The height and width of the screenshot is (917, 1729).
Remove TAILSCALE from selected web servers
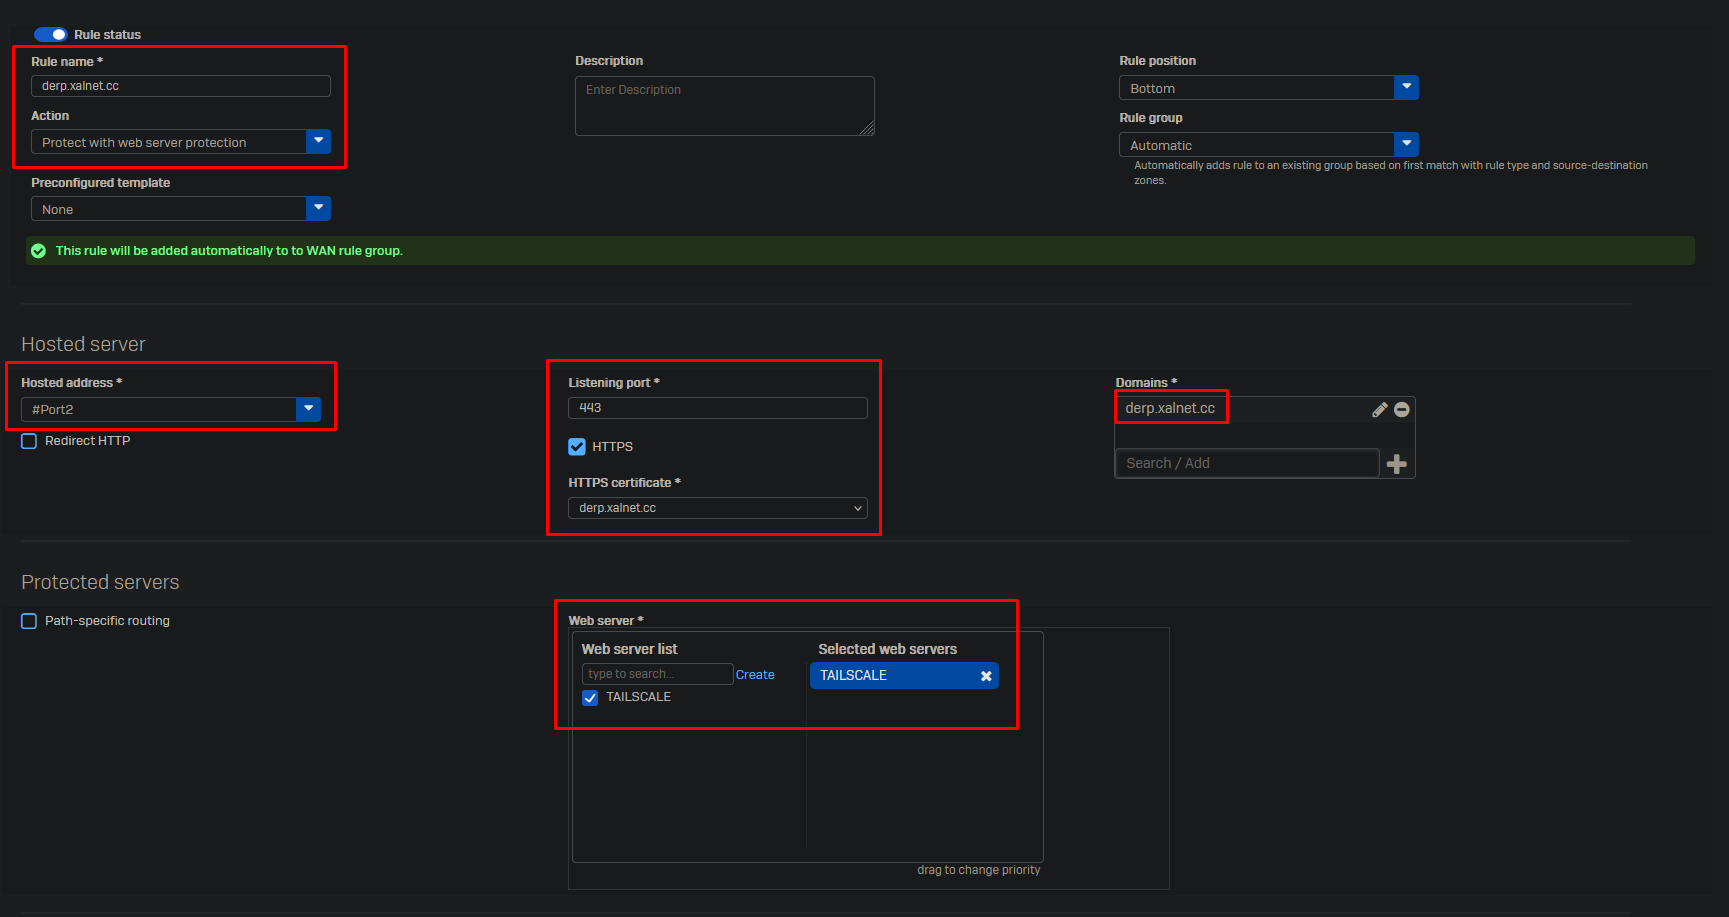[986, 676]
